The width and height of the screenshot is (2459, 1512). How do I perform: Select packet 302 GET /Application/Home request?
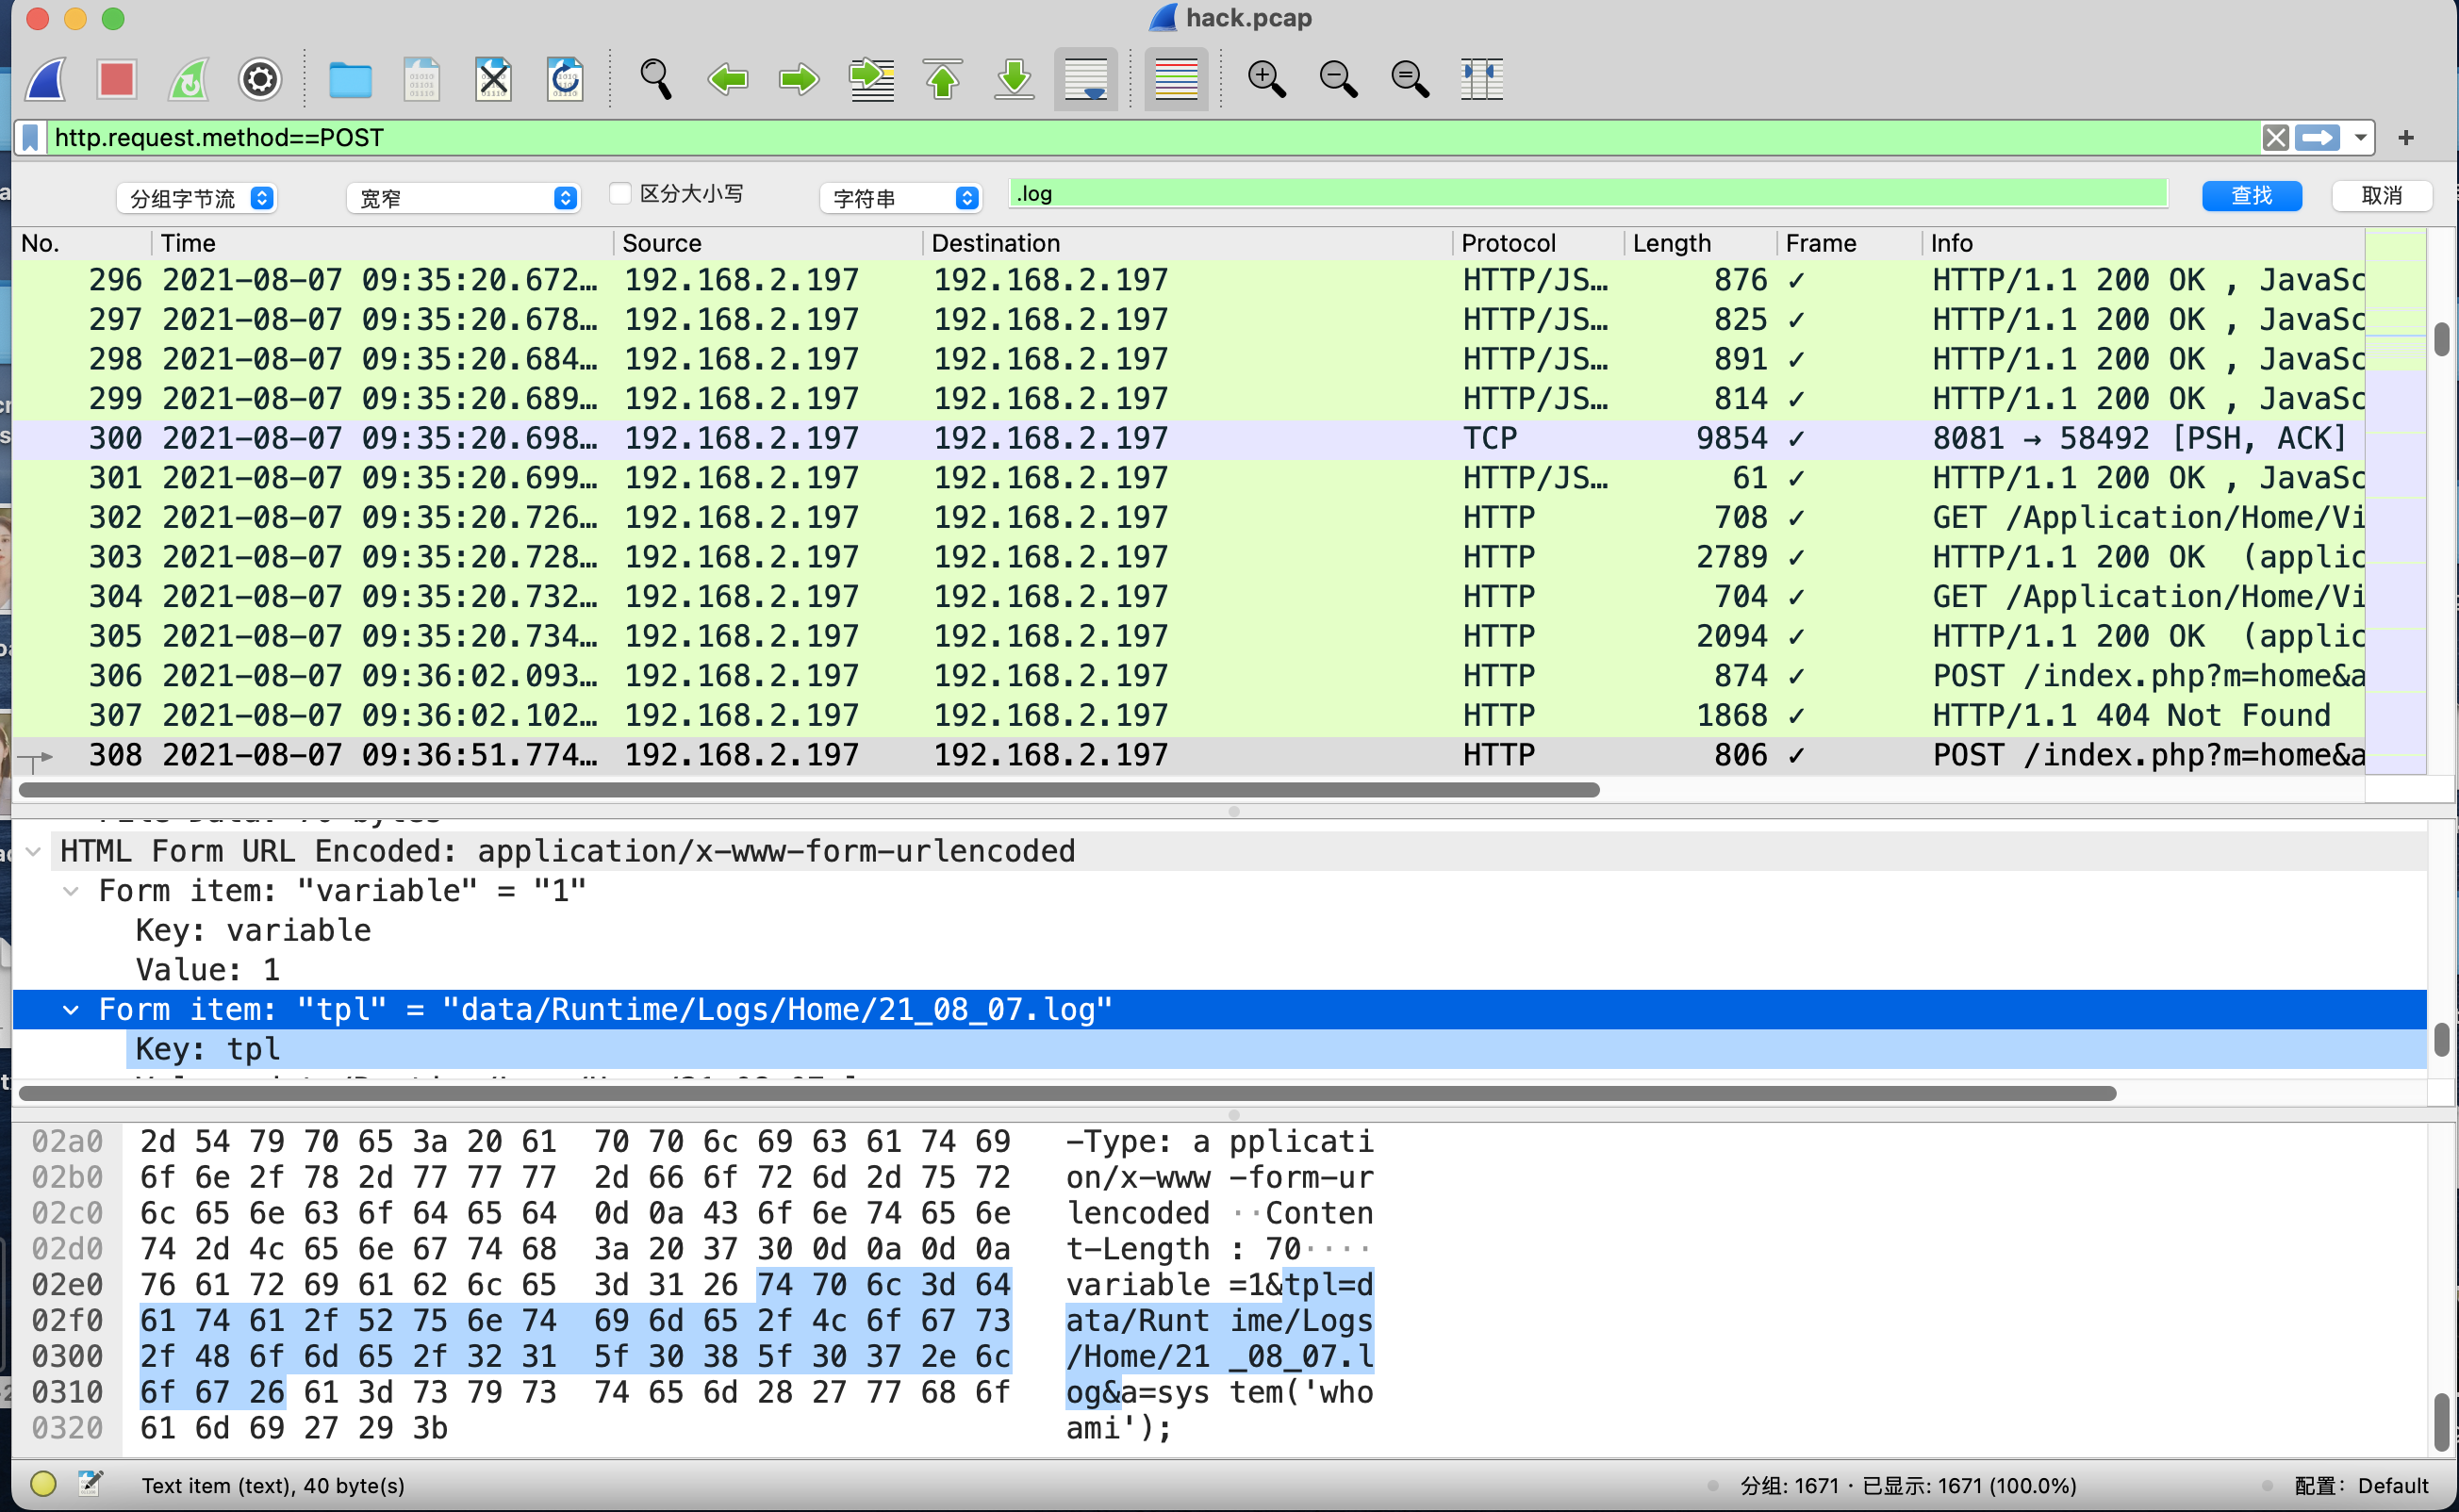click(1188, 518)
